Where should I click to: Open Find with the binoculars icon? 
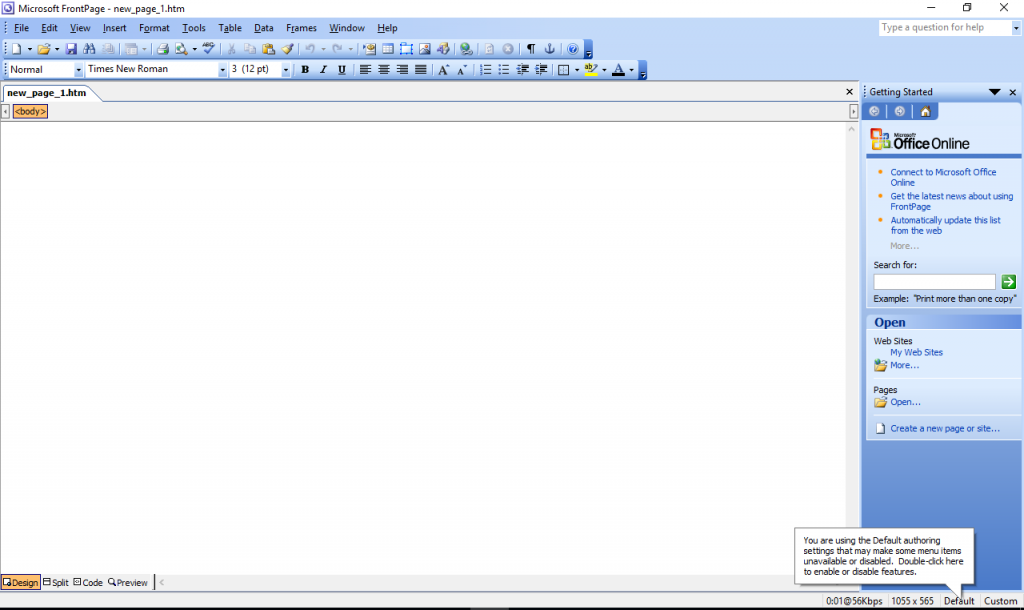pyautogui.click(x=89, y=49)
